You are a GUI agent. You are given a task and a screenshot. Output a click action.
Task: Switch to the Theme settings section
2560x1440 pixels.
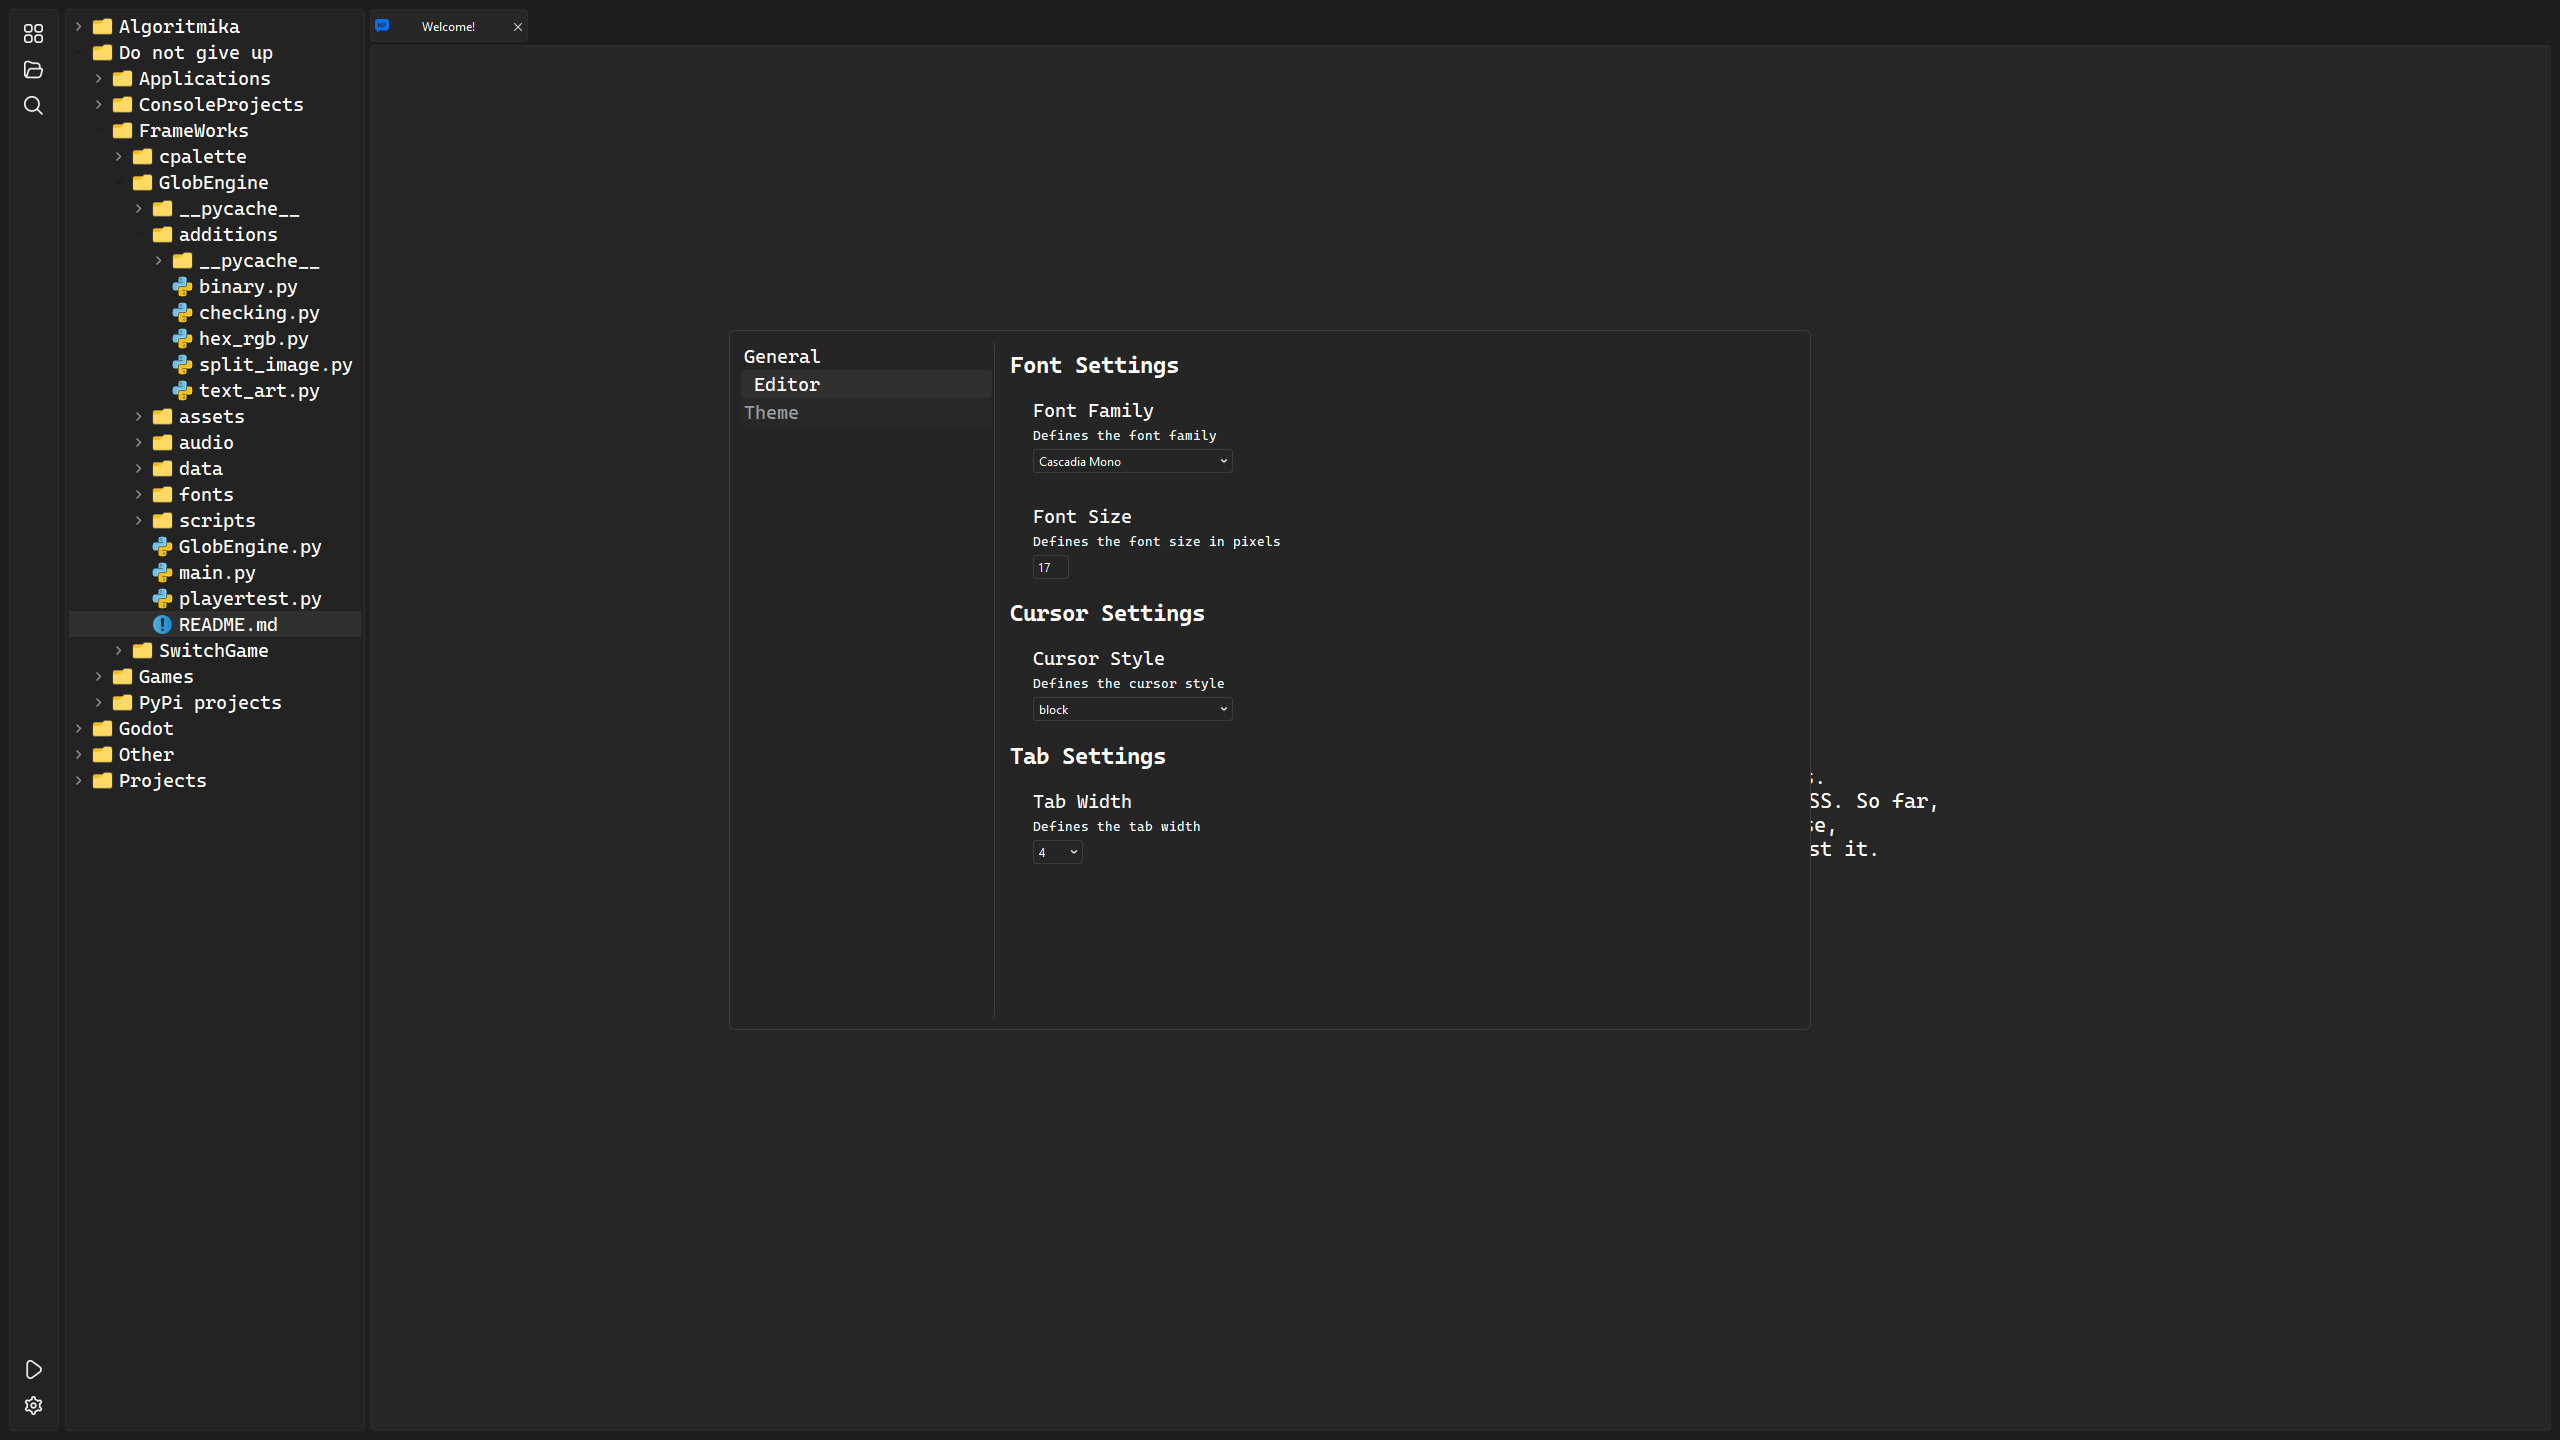click(771, 413)
